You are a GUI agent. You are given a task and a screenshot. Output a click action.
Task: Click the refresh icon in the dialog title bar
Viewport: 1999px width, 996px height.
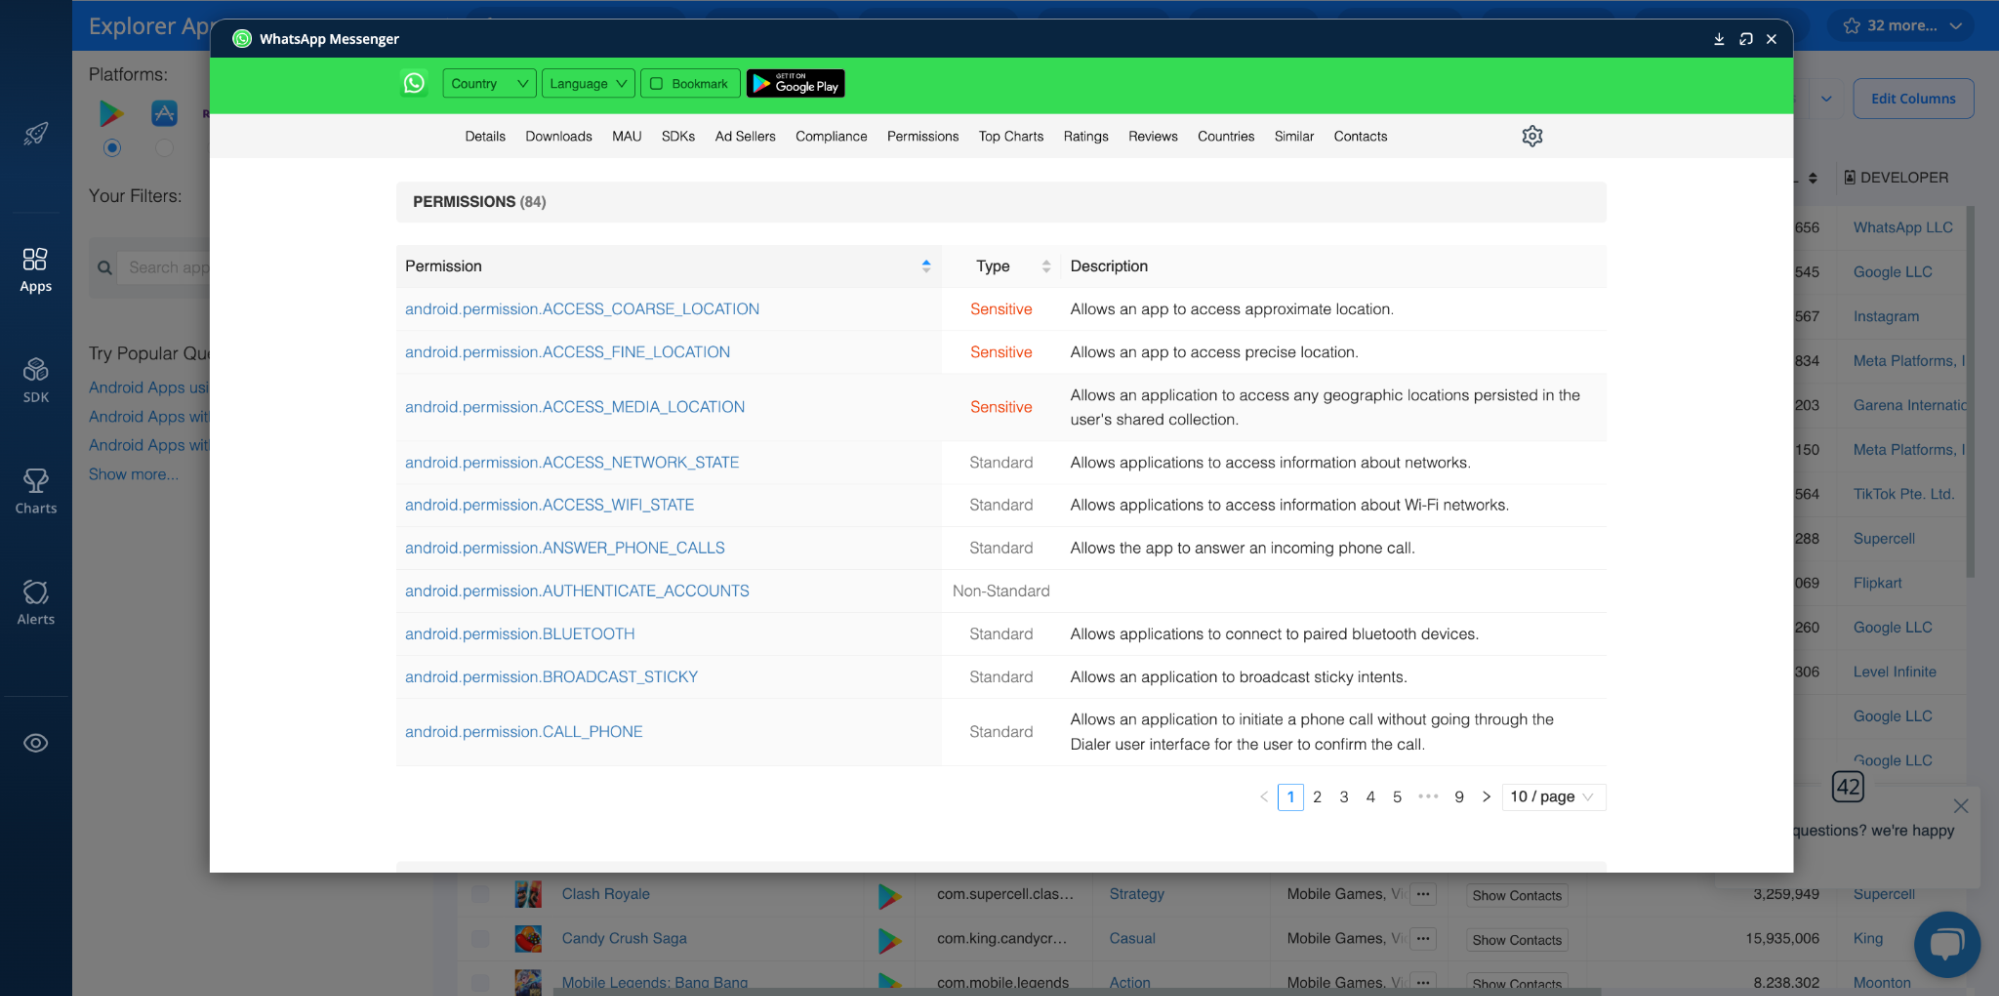coord(1745,39)
